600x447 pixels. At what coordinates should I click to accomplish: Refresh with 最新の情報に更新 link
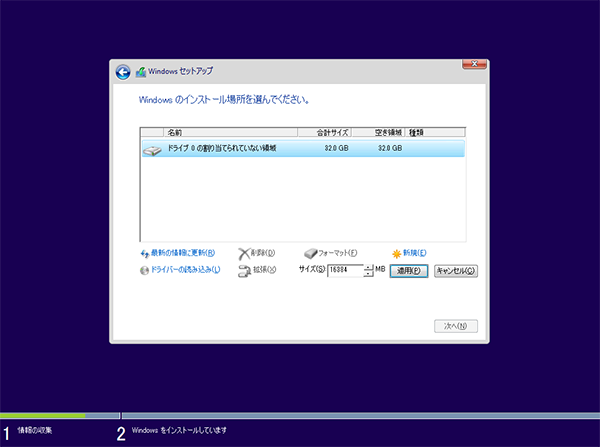183,253
